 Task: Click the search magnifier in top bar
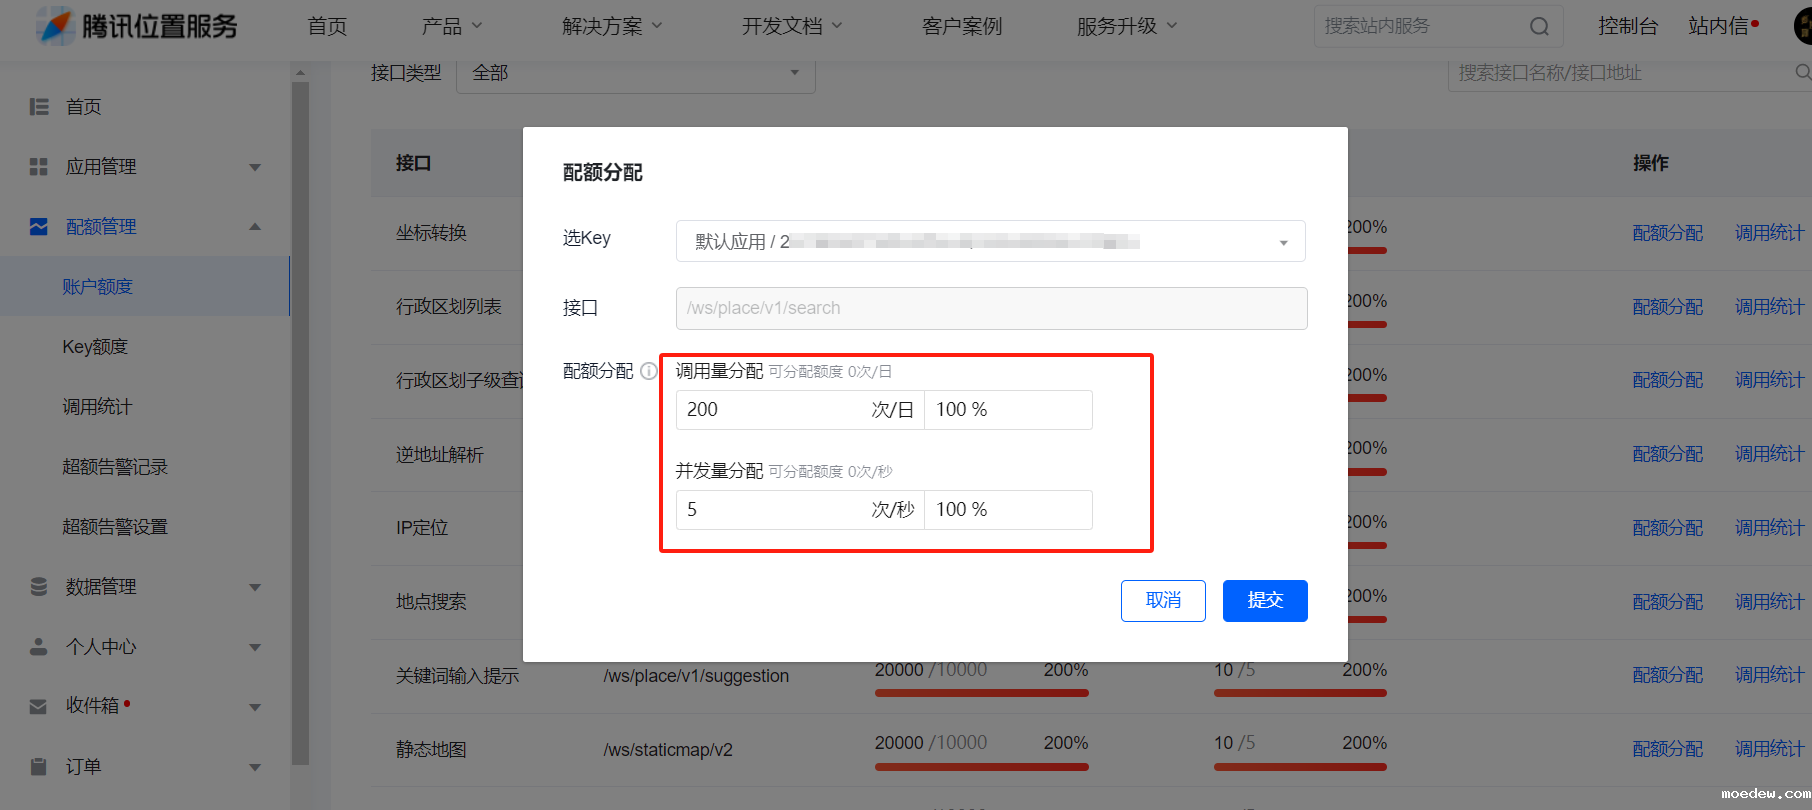click(x=1539, y=27)
